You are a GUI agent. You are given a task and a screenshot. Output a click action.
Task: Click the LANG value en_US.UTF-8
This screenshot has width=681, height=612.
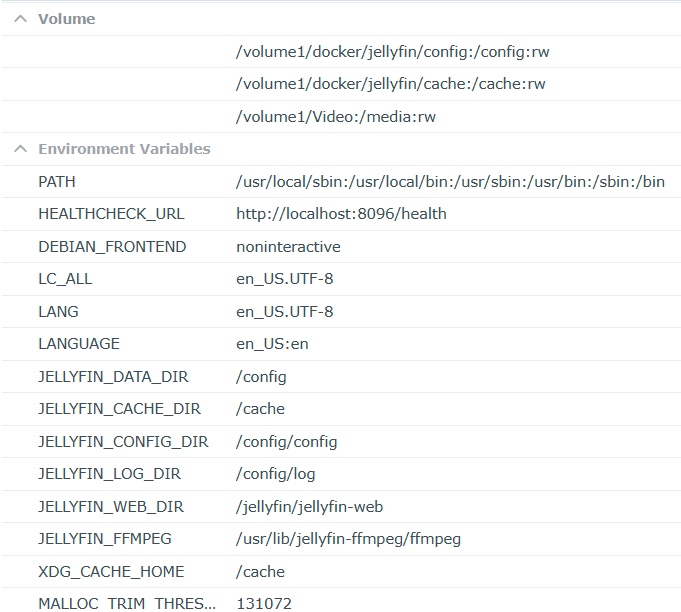(x=285, y=312)
